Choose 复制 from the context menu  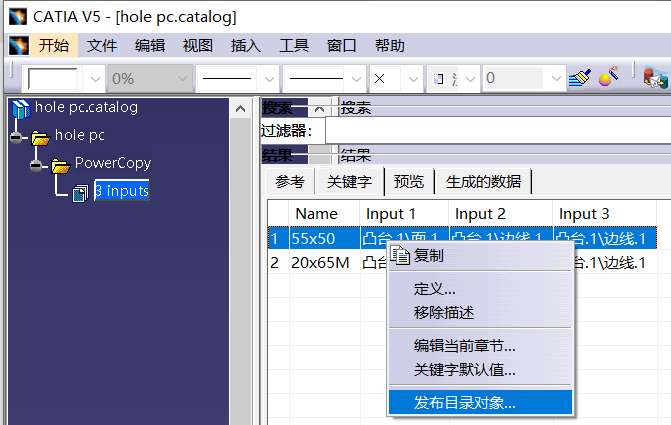[480, 256]
